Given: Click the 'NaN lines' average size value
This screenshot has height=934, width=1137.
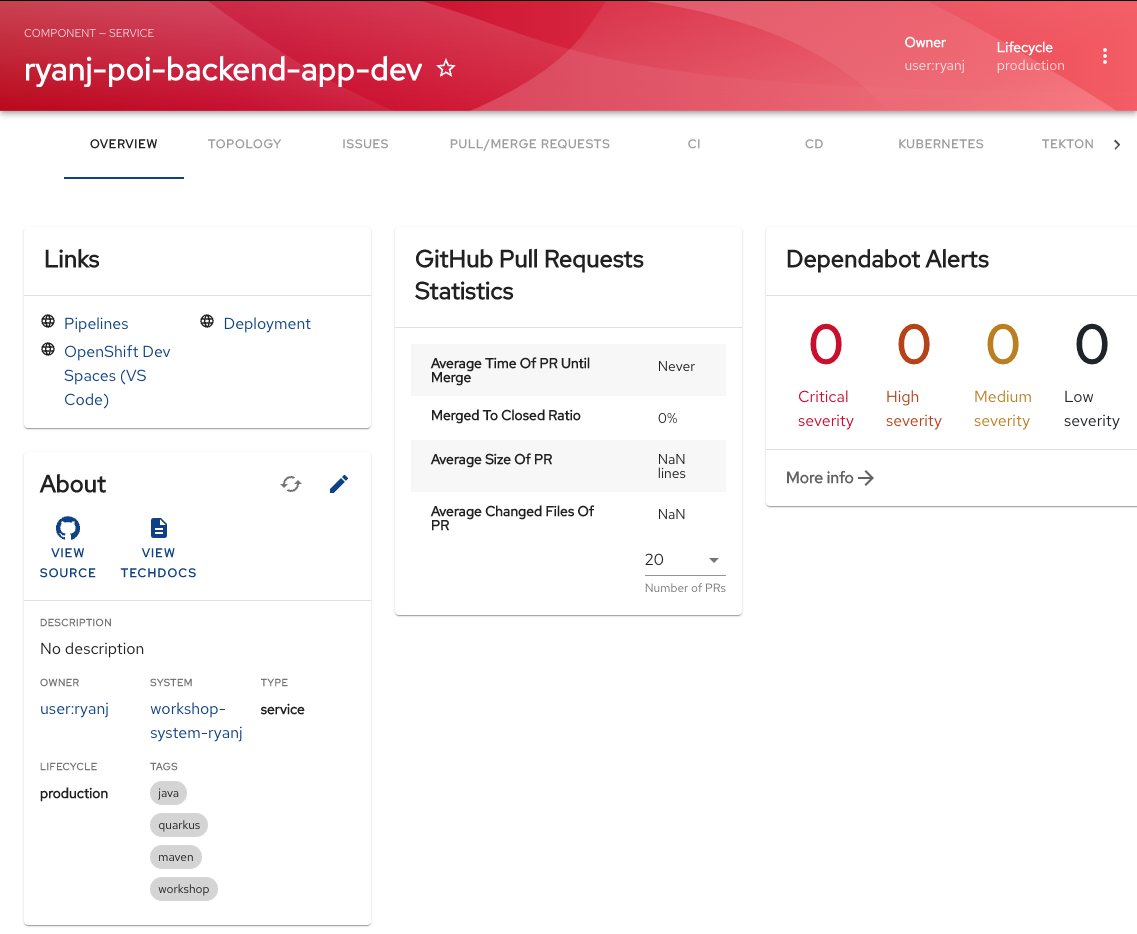Looking at the screenshot, I should tap(671, 466).
